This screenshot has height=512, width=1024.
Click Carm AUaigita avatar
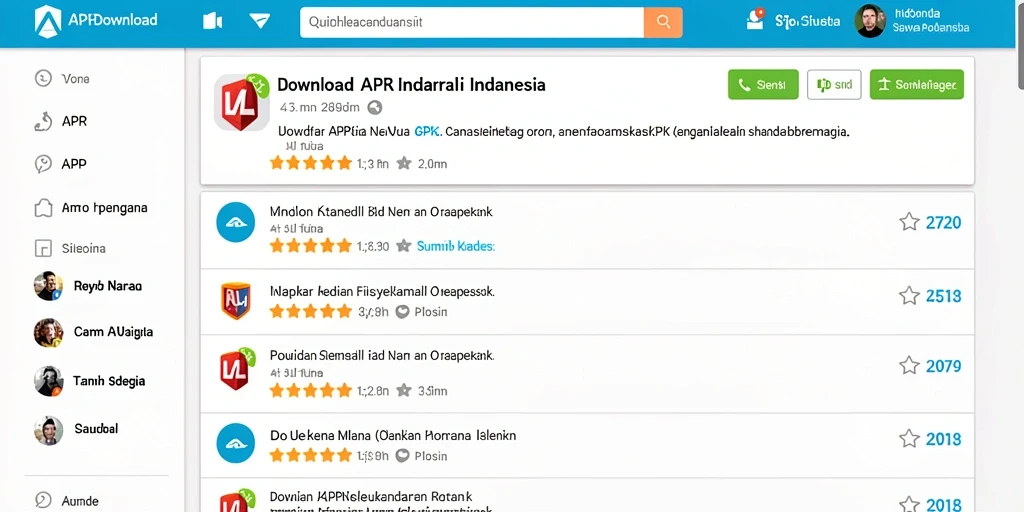click(x=48, y=333)
